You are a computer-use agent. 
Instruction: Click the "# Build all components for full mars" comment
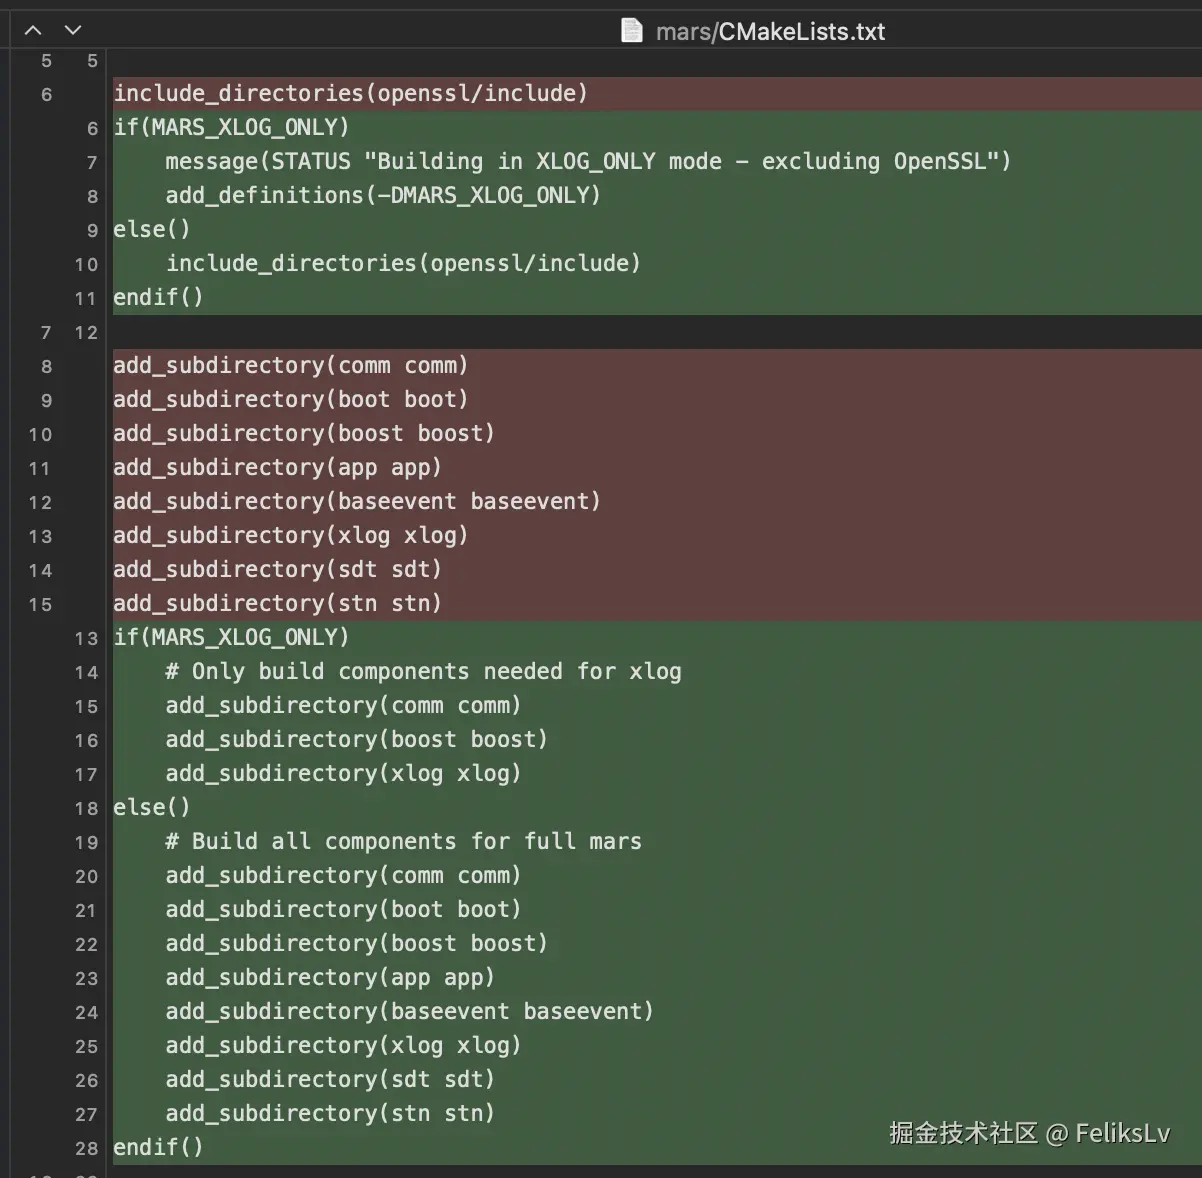tap(403, 842)
